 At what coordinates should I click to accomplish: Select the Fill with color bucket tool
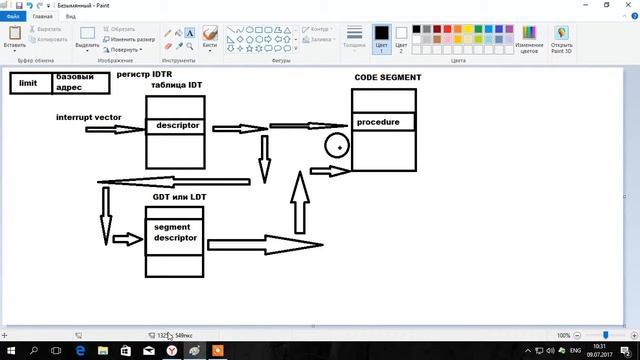tap(179, 33)
